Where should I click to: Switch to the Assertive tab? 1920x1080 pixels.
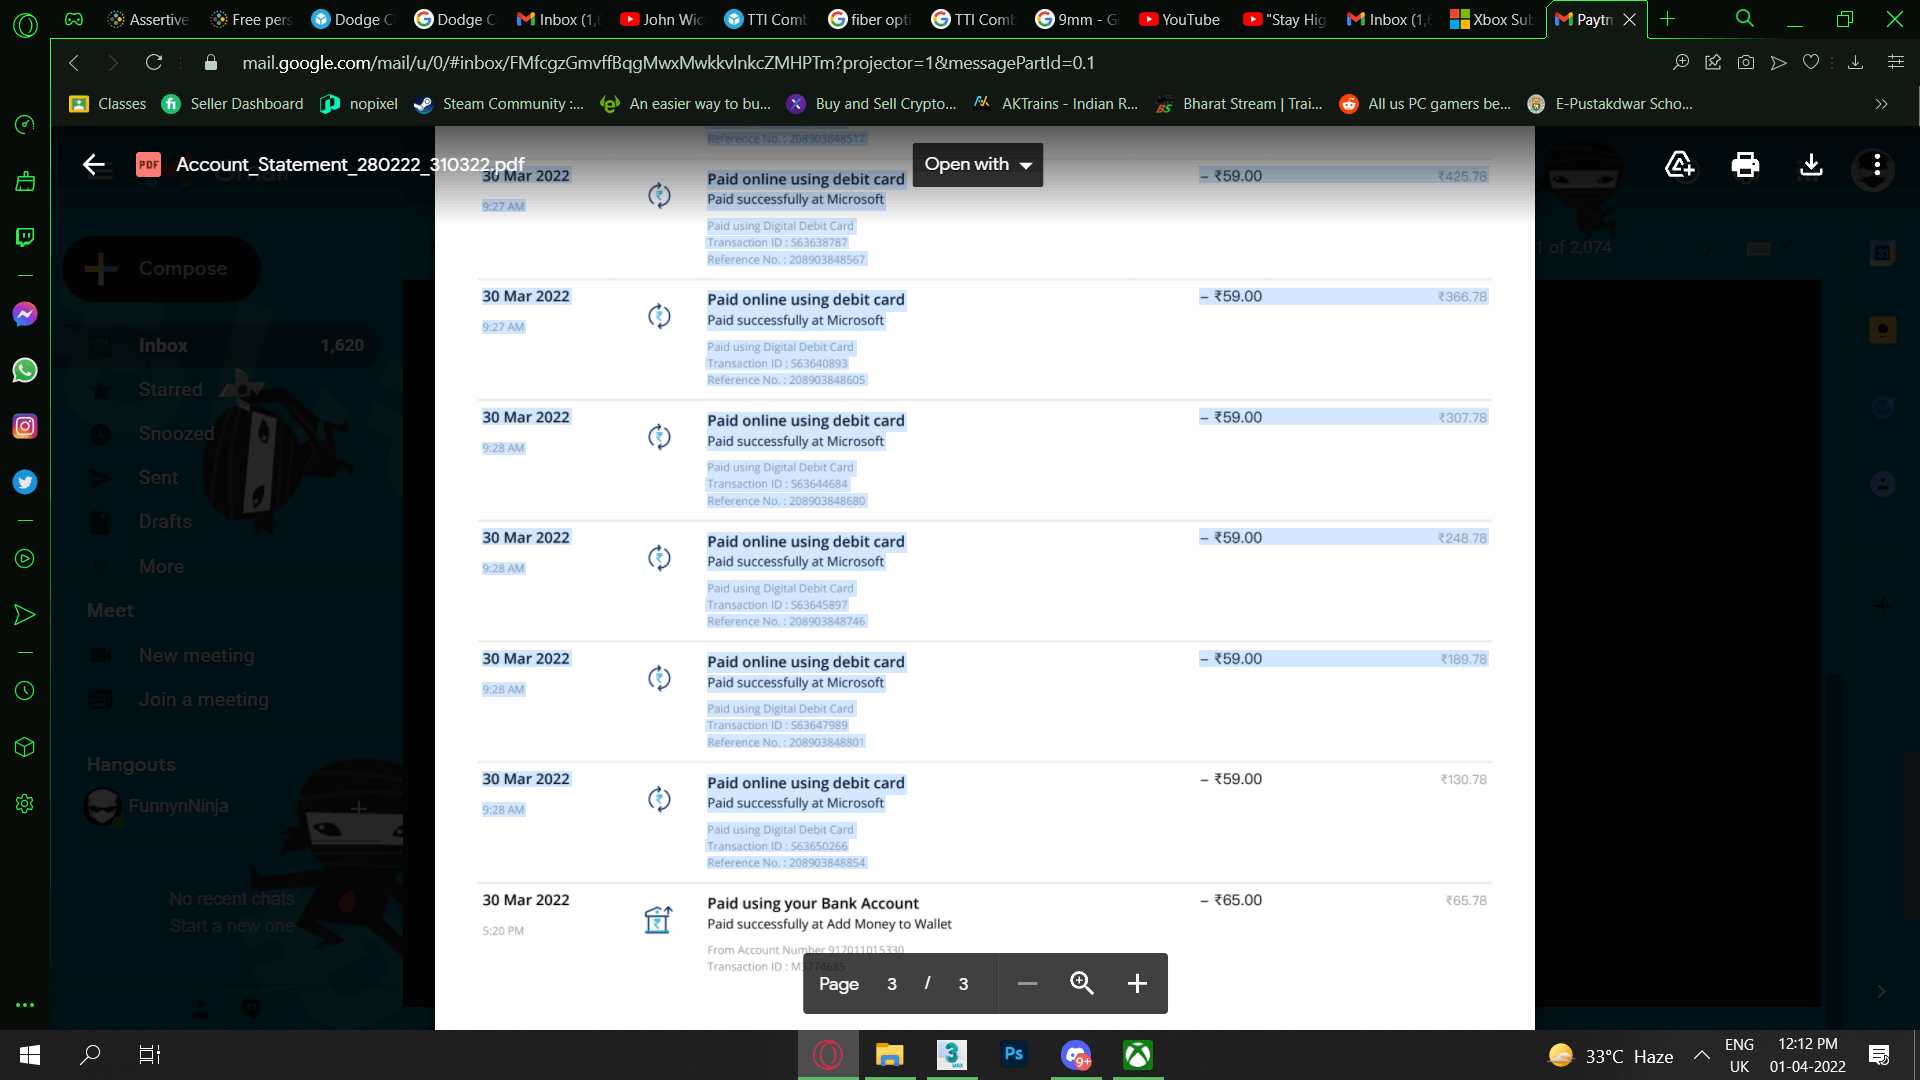148,19
